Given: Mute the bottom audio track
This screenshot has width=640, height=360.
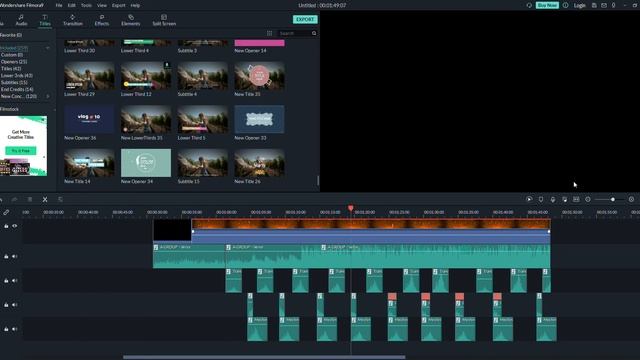Looking at the screenshot, I should point(14,329).
